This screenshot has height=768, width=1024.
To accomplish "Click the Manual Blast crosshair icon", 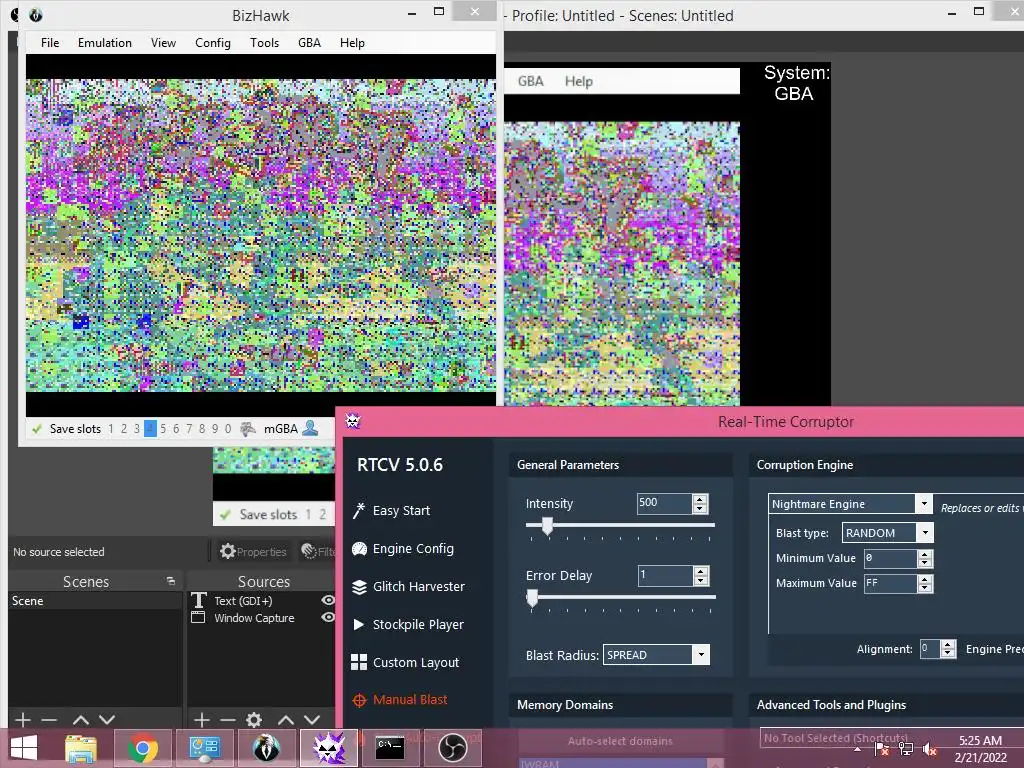I will point(359,700).
